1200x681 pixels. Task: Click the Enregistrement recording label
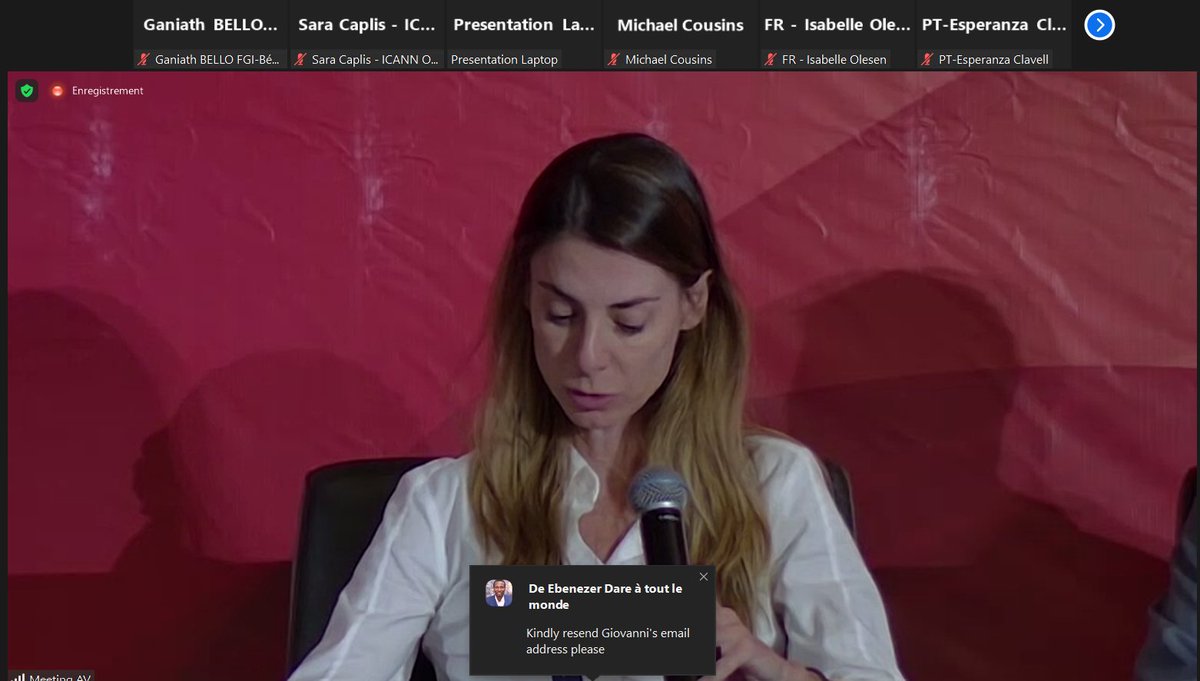pos(107,91)
